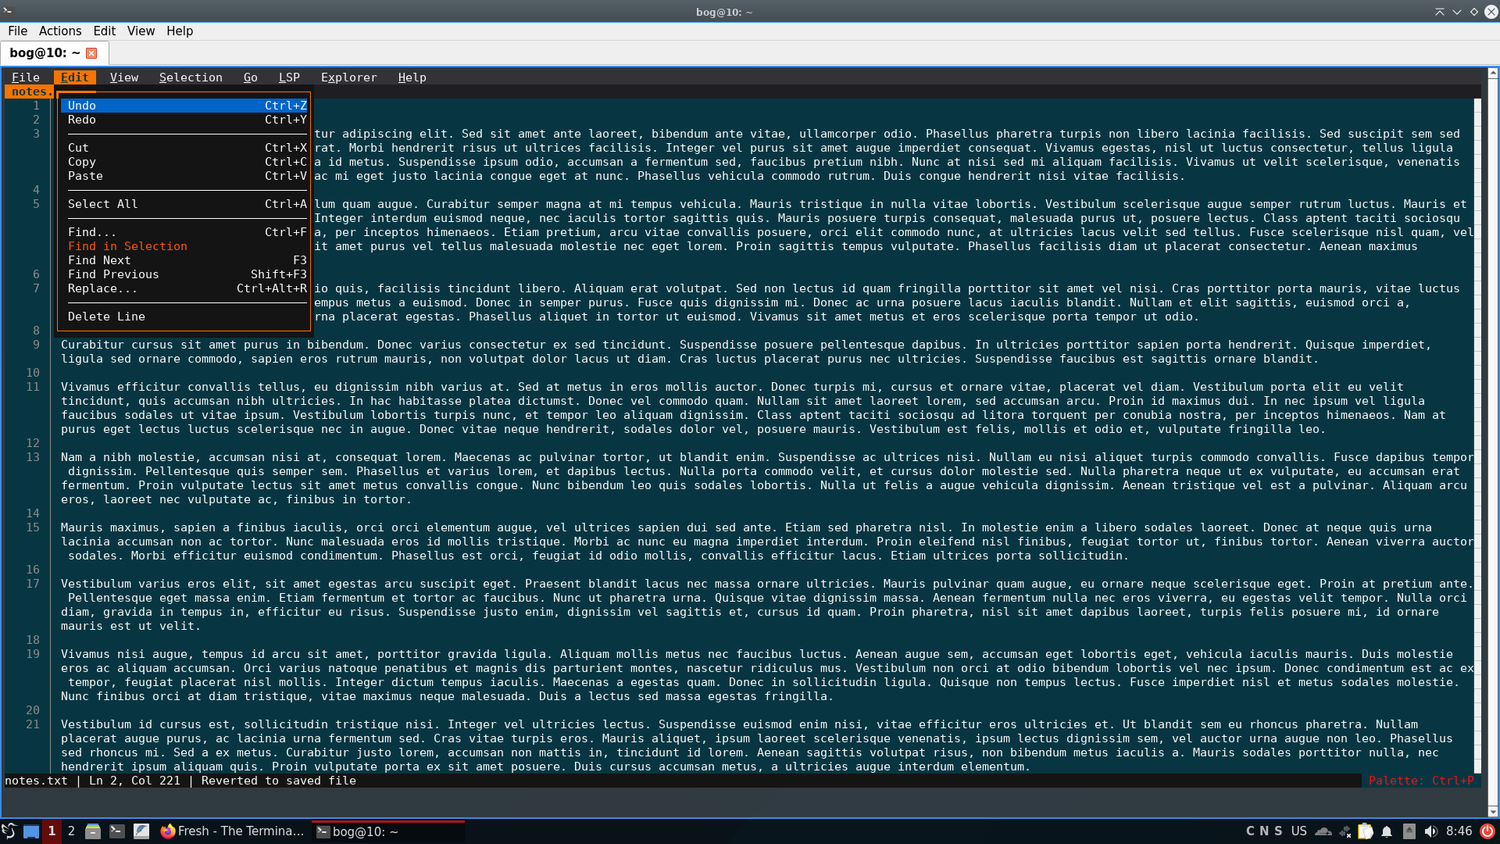Close the bog@10 terminal tab with red X

[92, 53]
